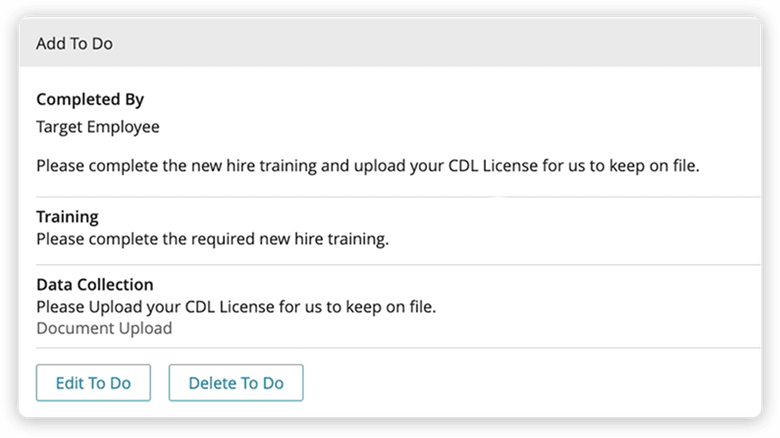
Task: Click the divider line above Training heading
Action: coord(398,197)
